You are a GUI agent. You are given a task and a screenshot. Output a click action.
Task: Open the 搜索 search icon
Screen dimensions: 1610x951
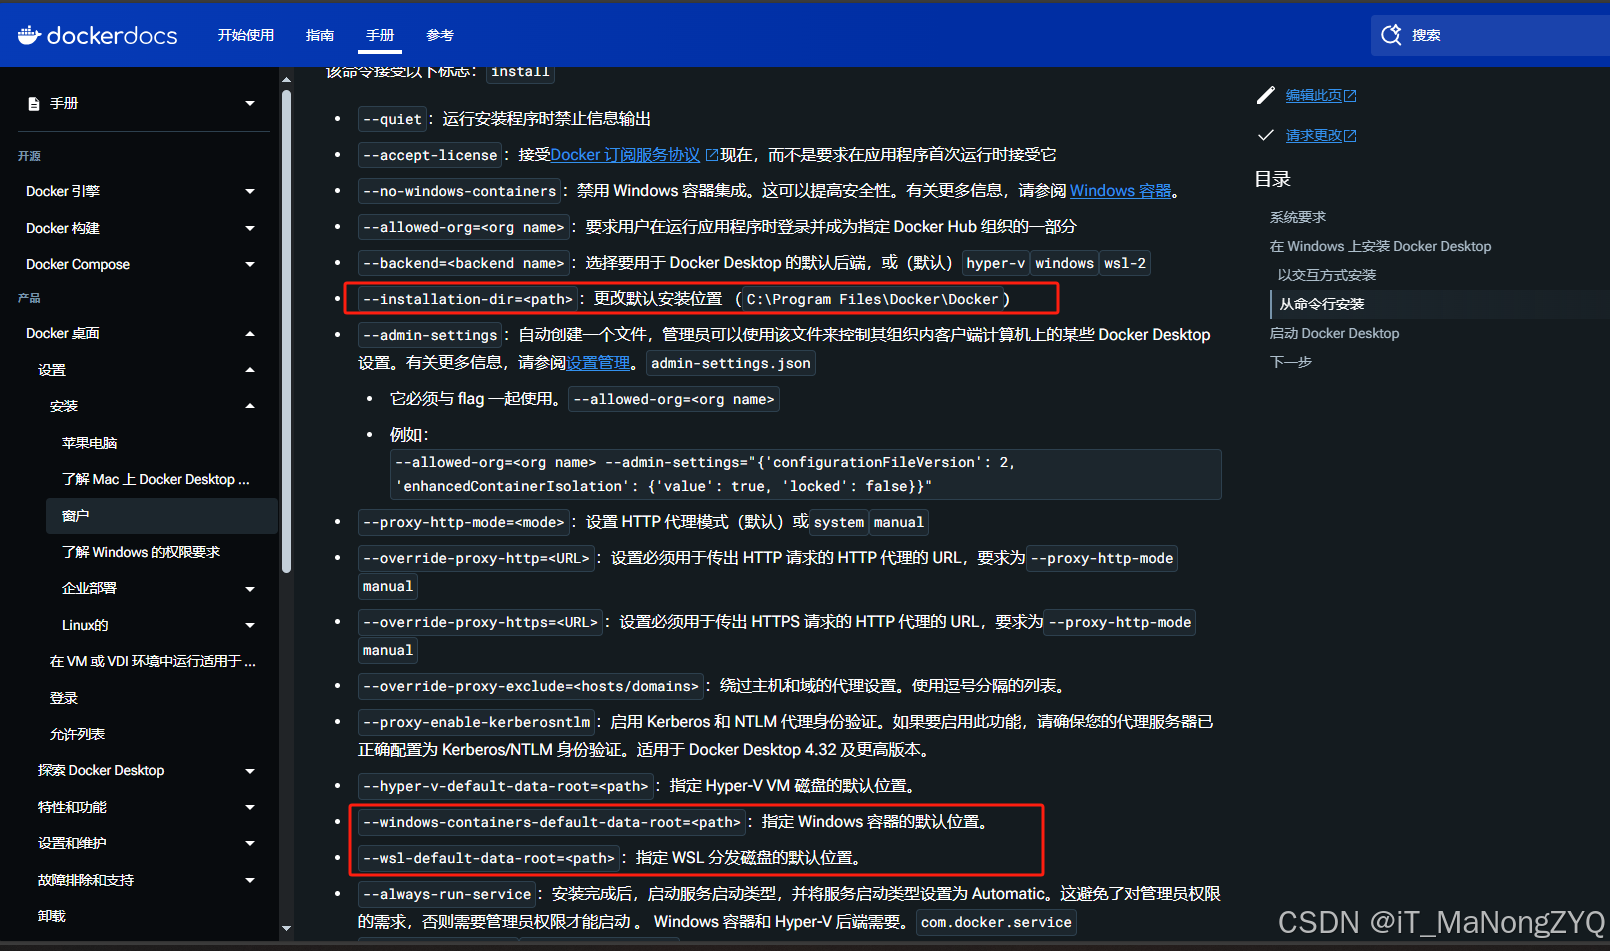pyautogui.click(x=1391, y=34)
